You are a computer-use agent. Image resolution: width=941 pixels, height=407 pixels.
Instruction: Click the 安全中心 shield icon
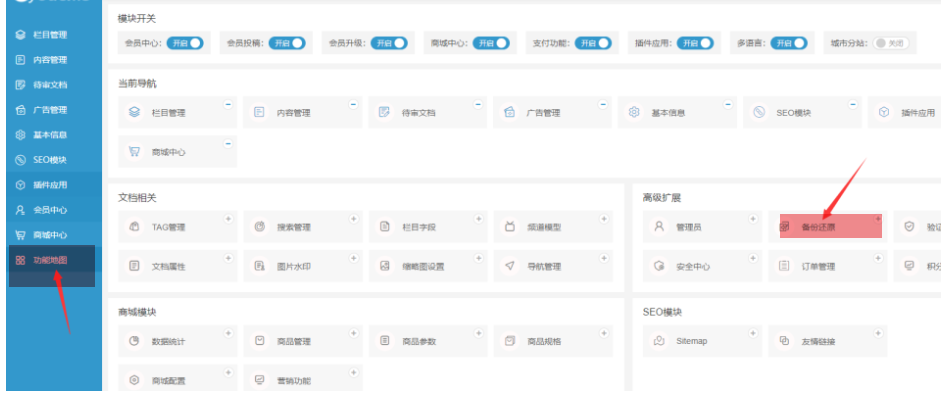(659, 266)
